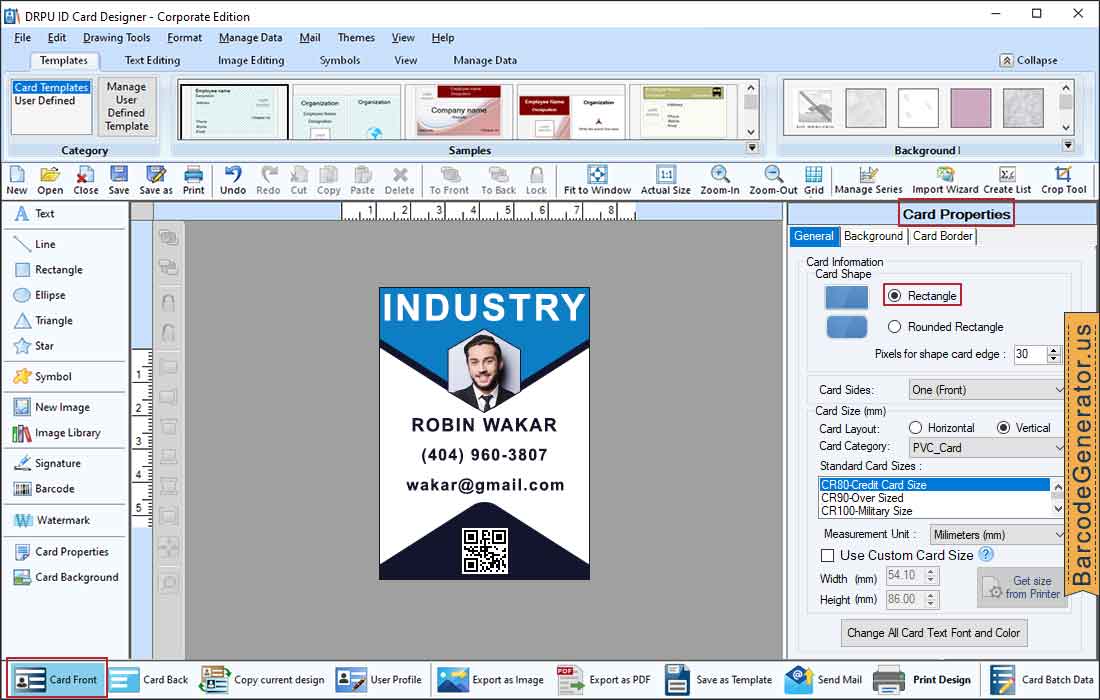The width and height of the screenshot is (1100, 700).
Task: Choose the Ellipse shape tool
Action: pyautogui.click(x=39, y=295)
